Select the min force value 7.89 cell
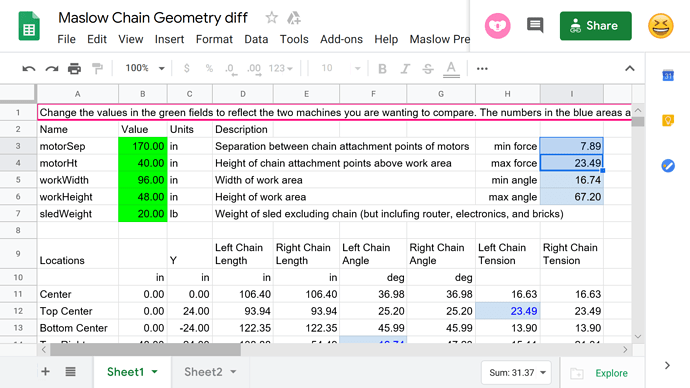Screen dimensions: 690x388 (x=572, y=146)
